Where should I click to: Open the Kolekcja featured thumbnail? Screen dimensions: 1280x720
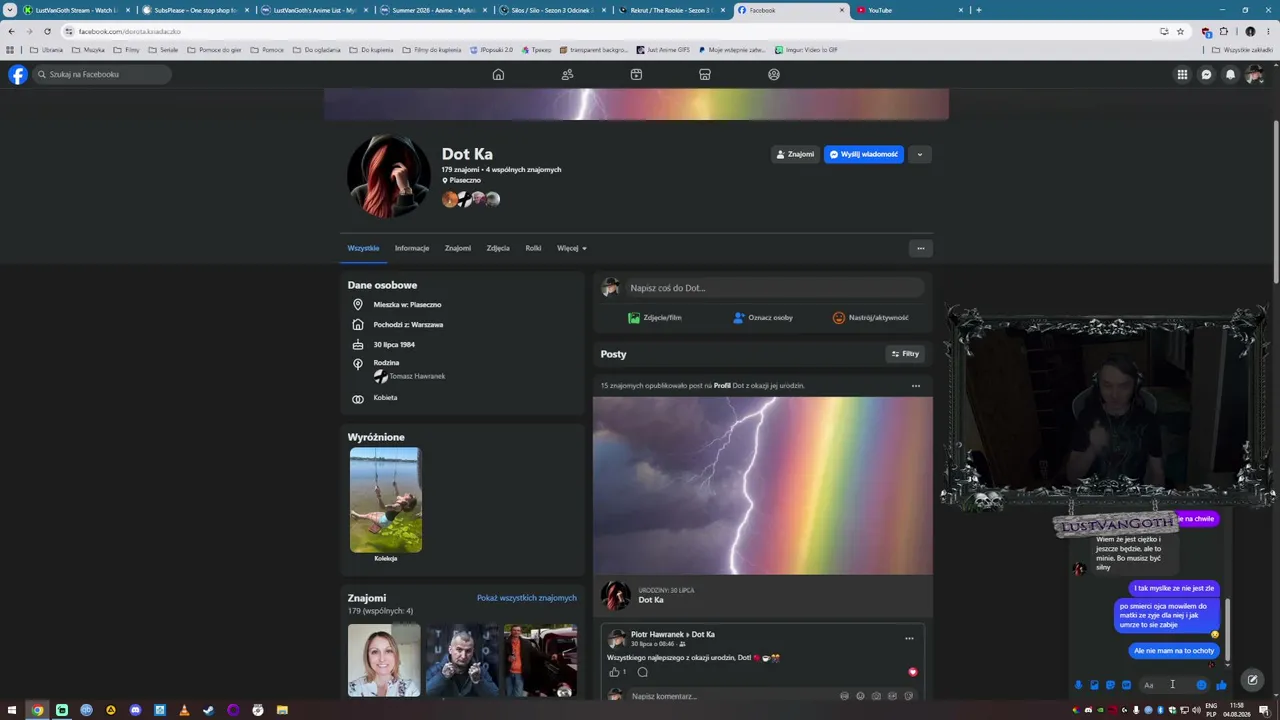click(386, 500)
